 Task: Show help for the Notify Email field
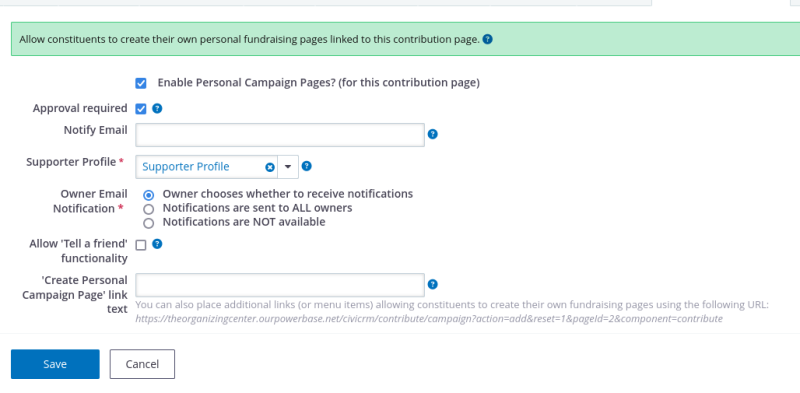click(433, 134)
